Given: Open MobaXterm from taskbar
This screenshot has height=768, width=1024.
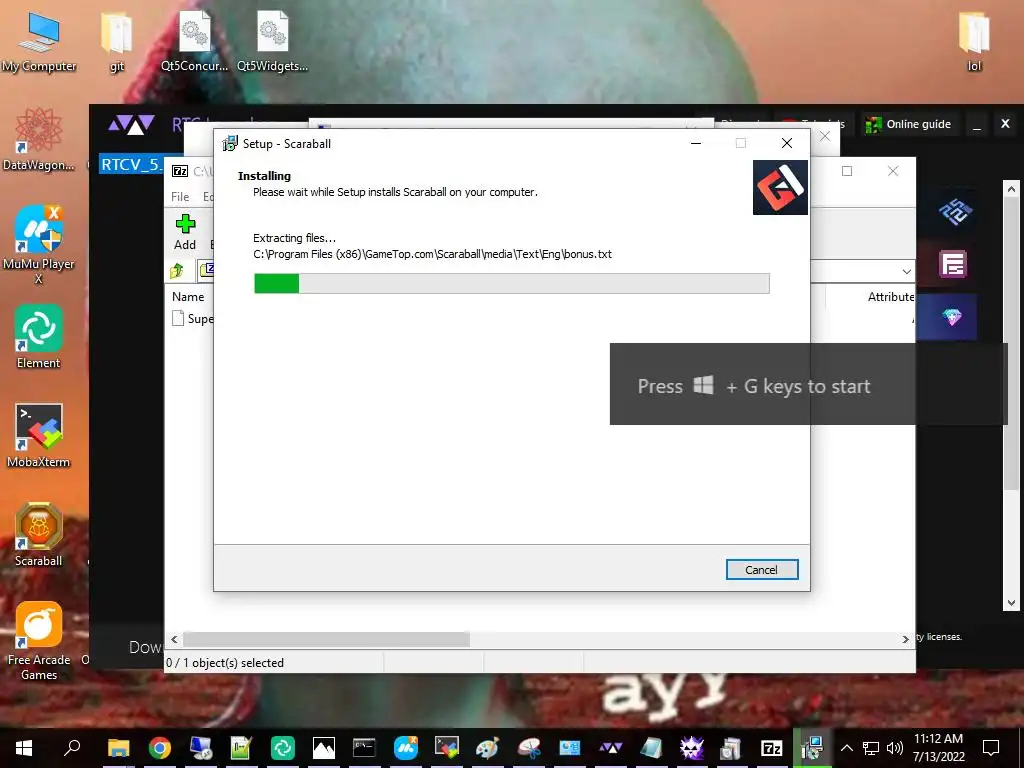Looking at the screenshot, I should (447, 748).
